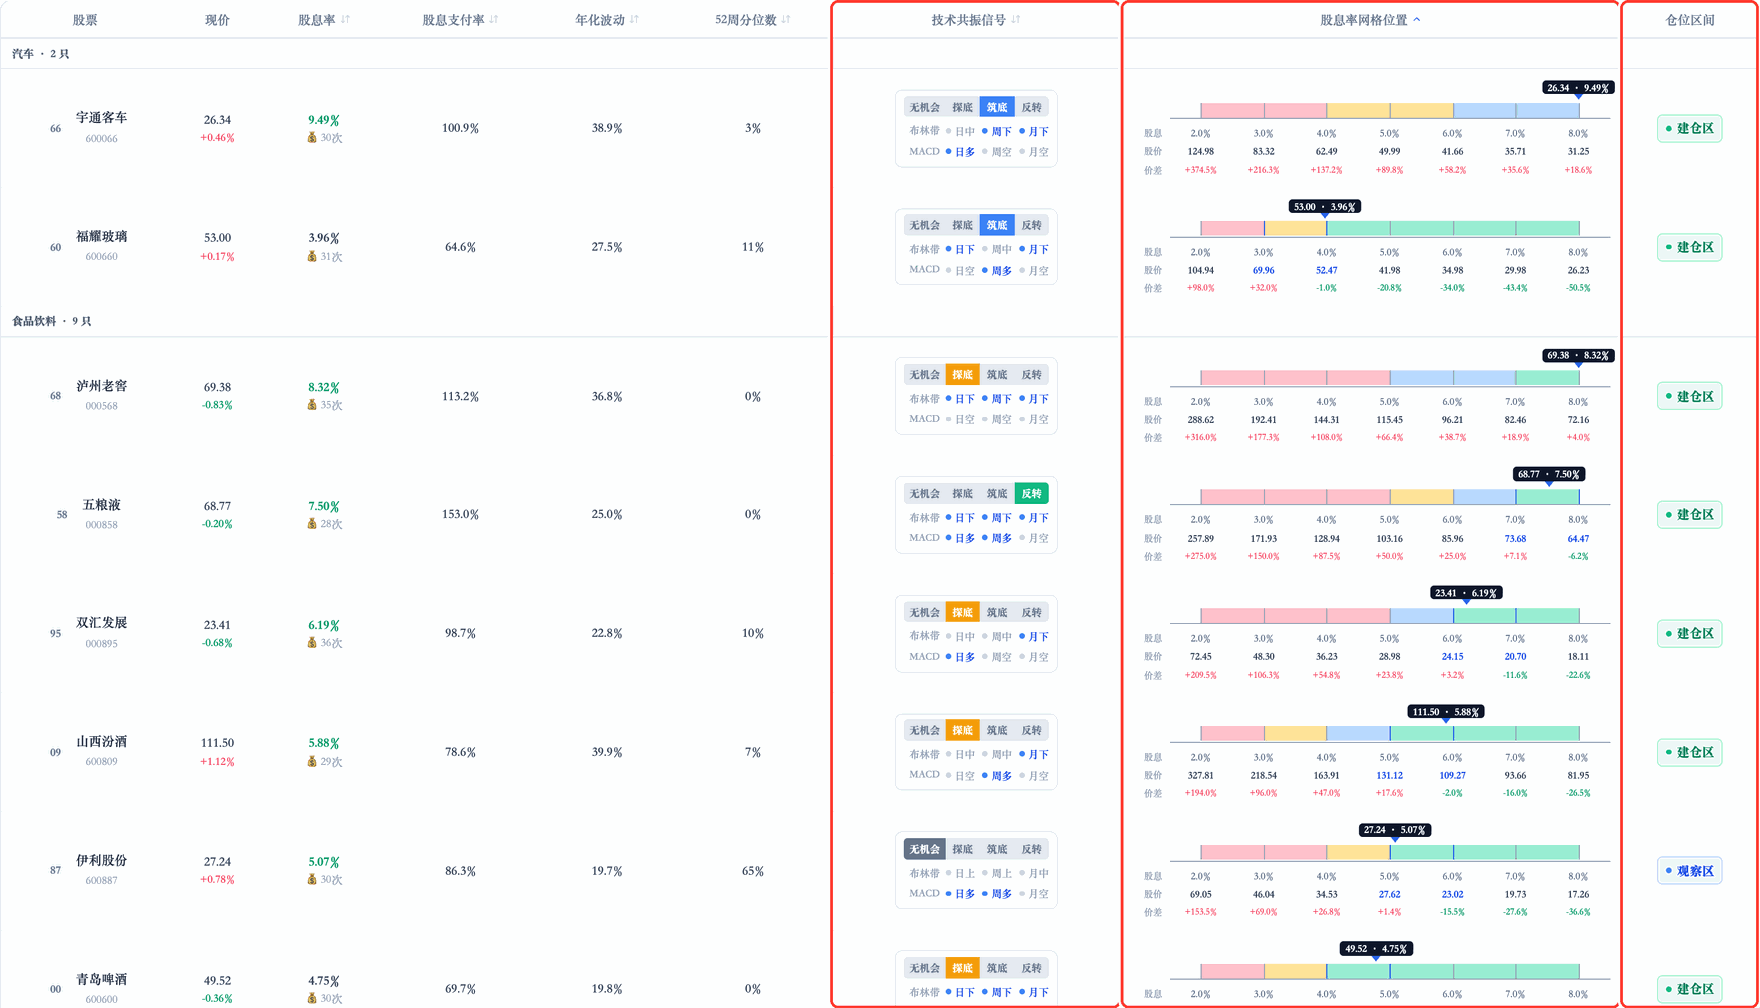Click the 仓位区间 column header
Screen dimensions: 1760x1008
coord(1689,20)
